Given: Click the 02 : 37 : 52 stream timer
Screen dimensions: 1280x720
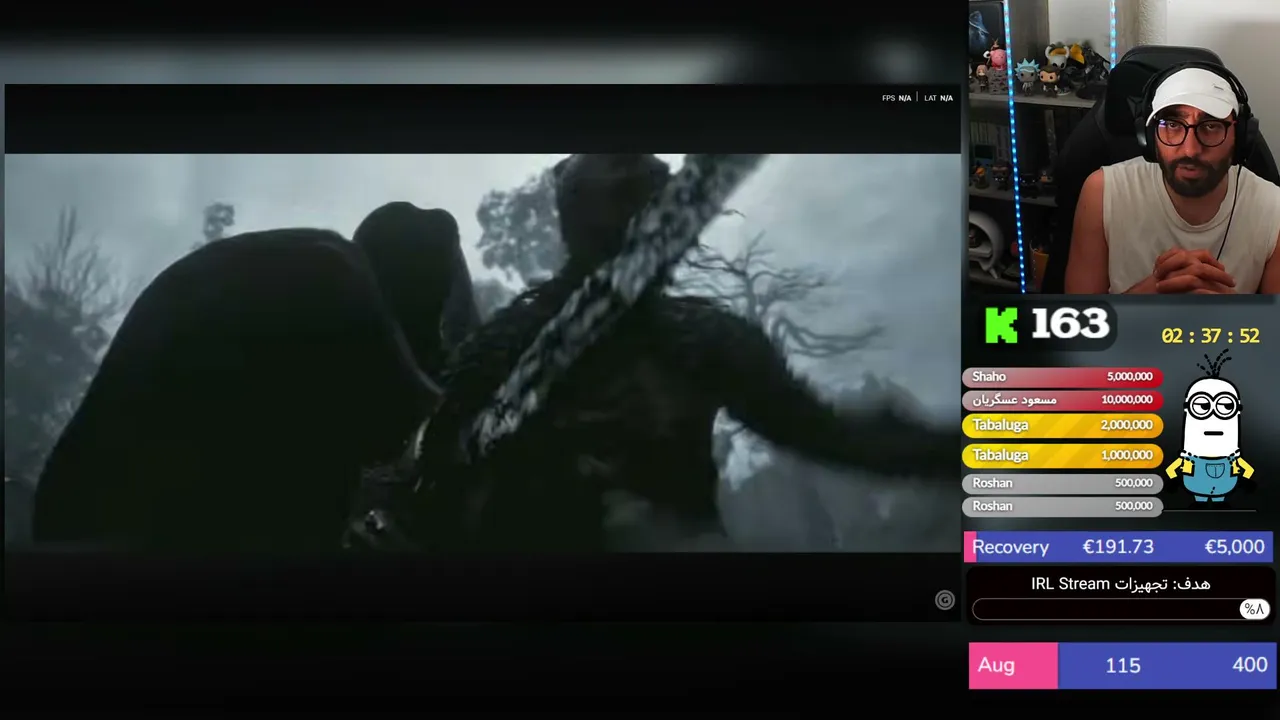Looking at the screenshot, I should point(1210,336).
